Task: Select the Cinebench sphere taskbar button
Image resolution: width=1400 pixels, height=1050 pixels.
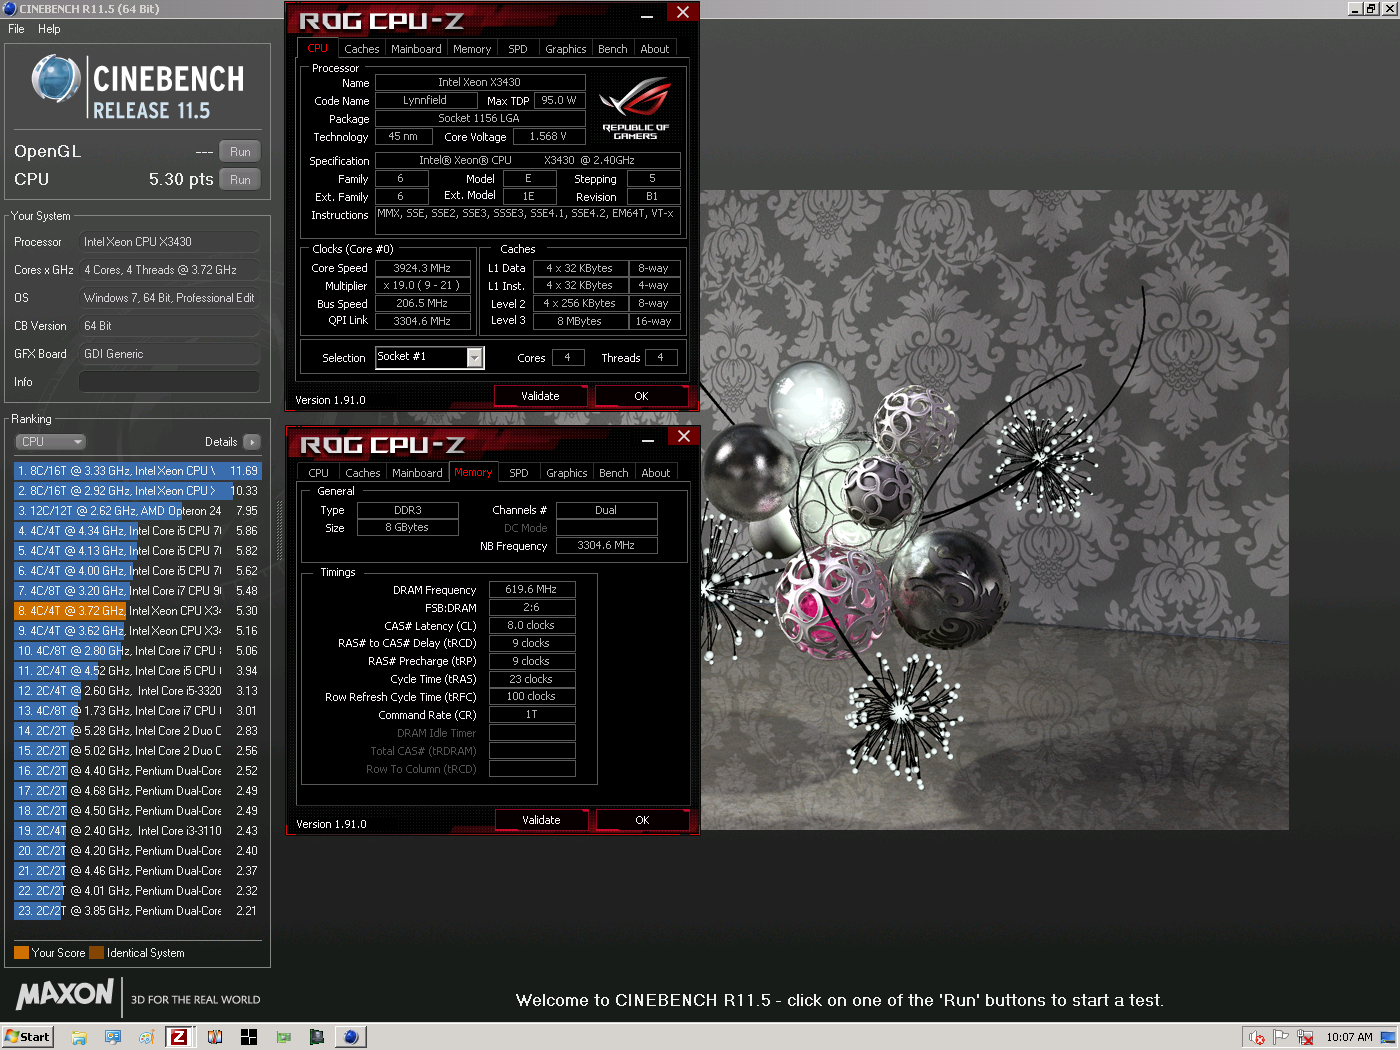Action: [350, 1037]
